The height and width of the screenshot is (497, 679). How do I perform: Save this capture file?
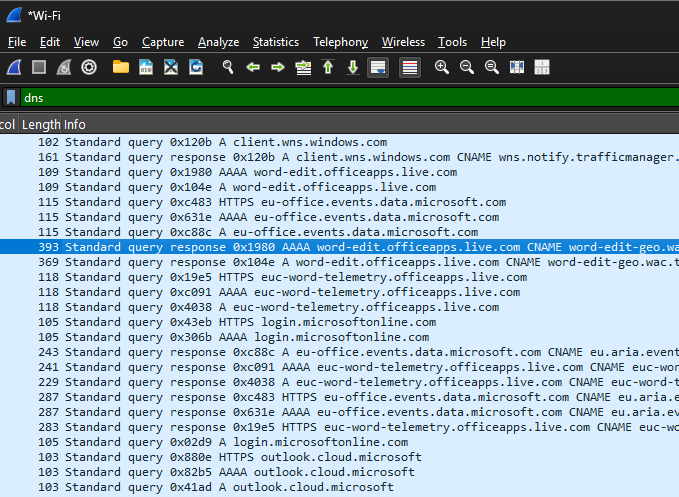coord(146,67)
